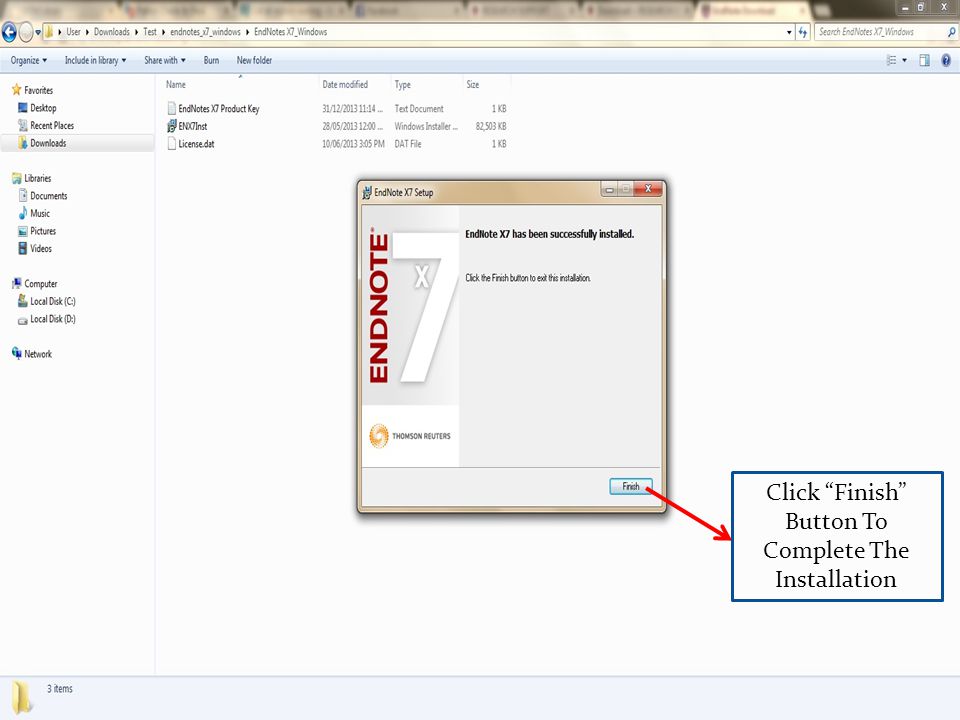Image resolution: width=960 pixels, height=720 pixels.
Task: Click the Network icon in sidebar
Action: [17, 353]
